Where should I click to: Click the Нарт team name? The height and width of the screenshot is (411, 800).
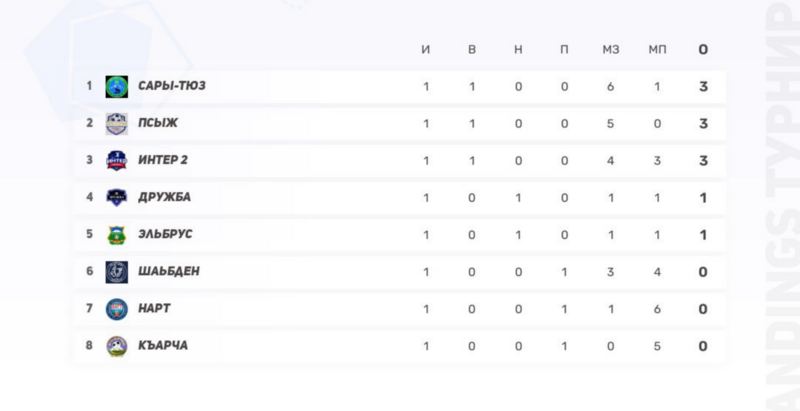point(157,309)
